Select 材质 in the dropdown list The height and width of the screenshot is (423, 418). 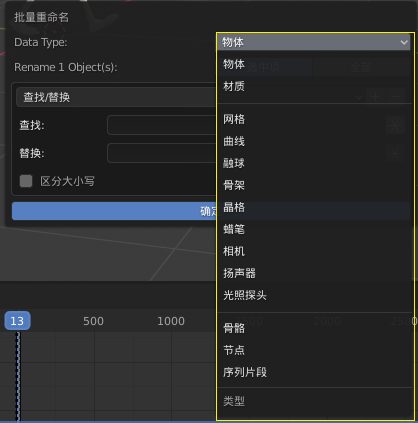click(315, 86)
